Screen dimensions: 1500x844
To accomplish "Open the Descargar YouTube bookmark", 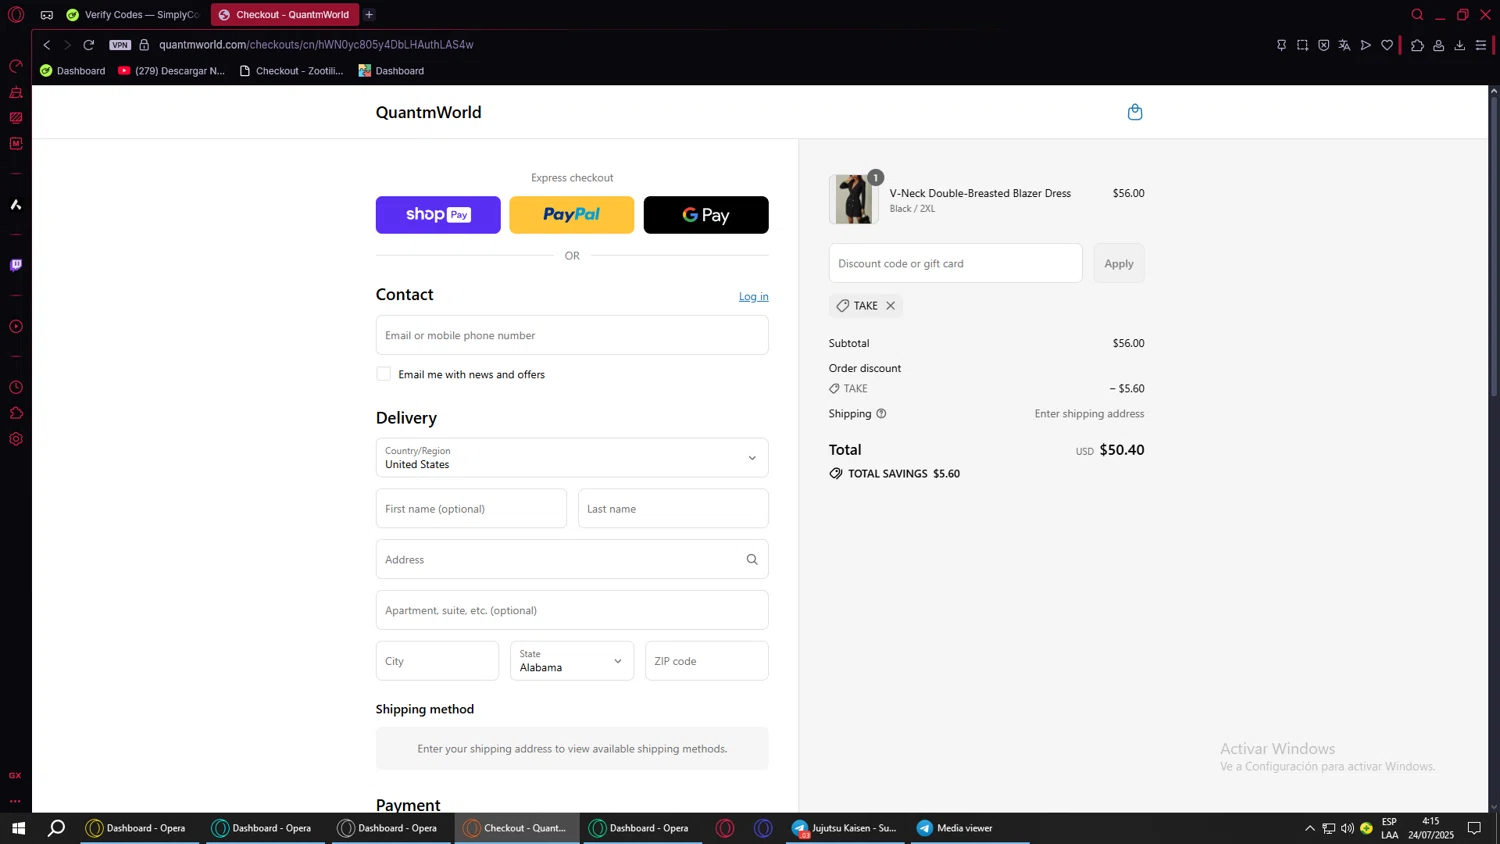I will tap(171, 71).
